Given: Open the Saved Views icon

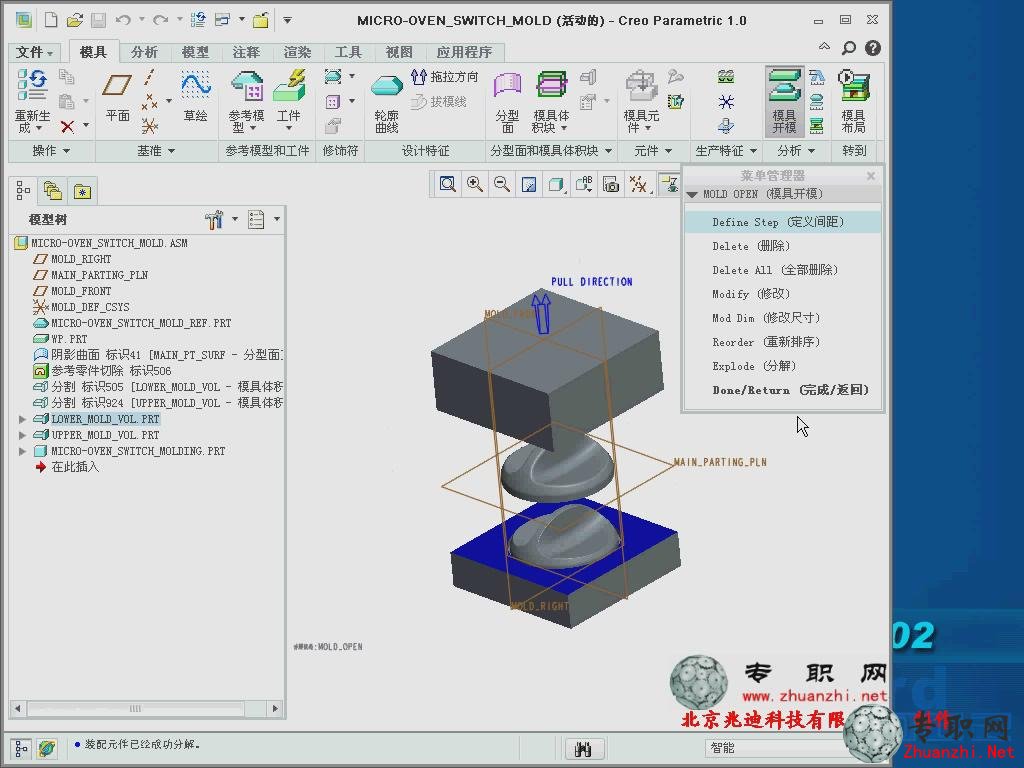Looking at the screenshot, I should (584, 184).
